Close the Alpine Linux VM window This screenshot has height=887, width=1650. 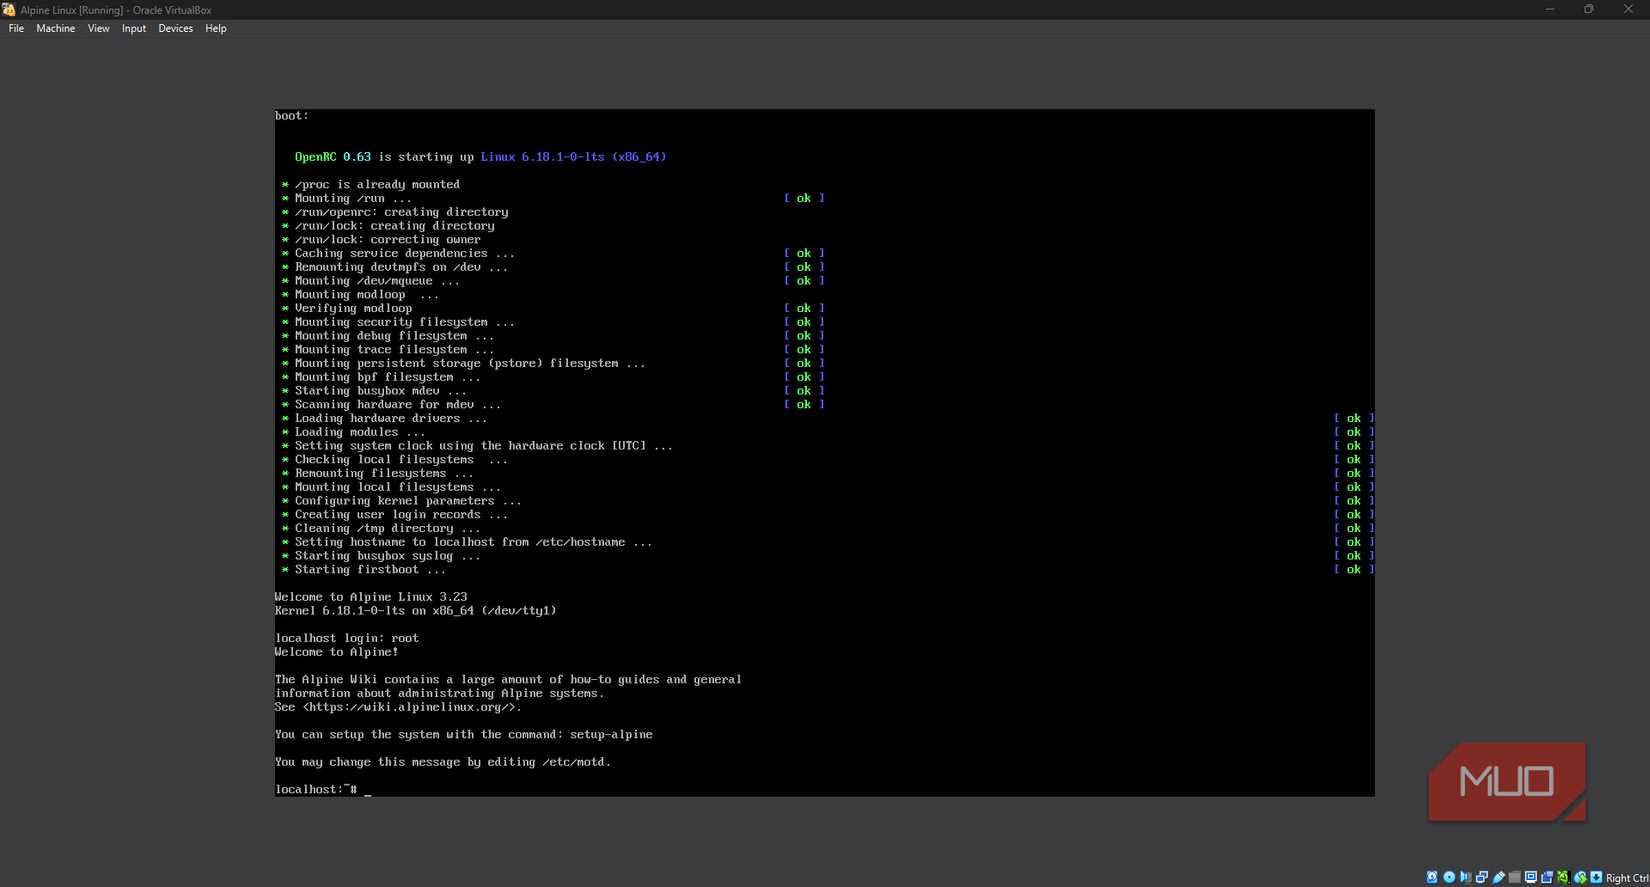(x=1628, y=9)
